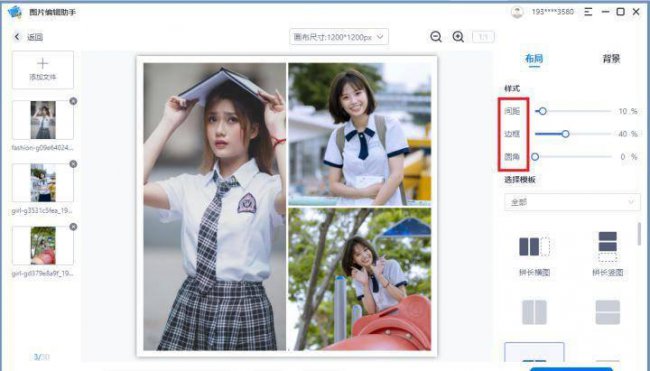Select the top-right smiling girl photo
Screen dimensions: 650x371
click(x=360, y=134)
